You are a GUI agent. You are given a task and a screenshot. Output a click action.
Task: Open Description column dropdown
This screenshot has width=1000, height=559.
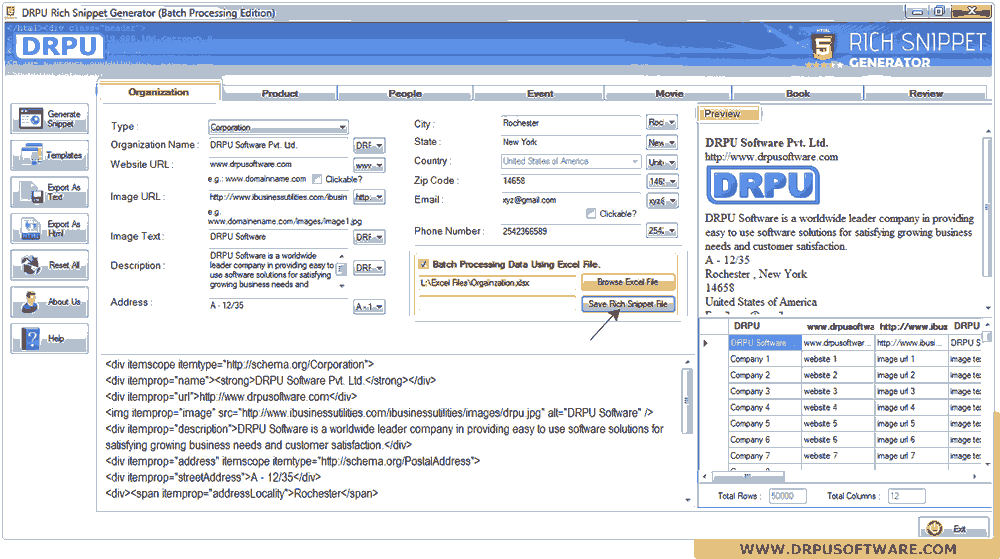click(369, 268)
